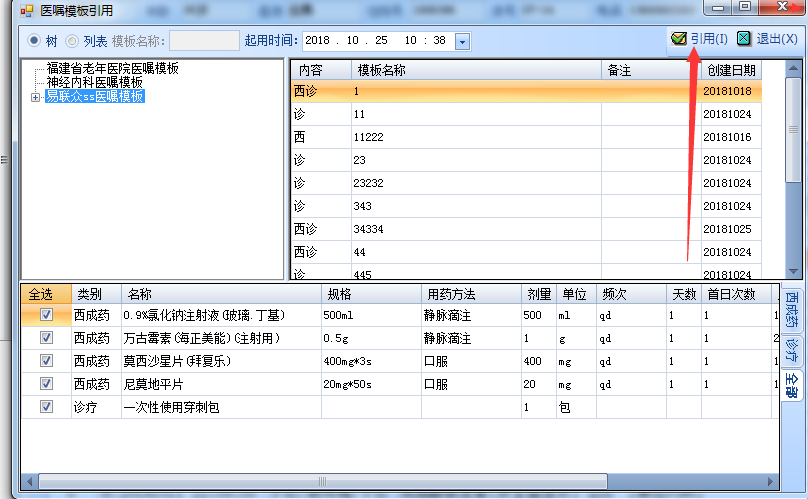The image size is (808, 499).
Task: Select template row named 1
Action: tap(526, 91)
